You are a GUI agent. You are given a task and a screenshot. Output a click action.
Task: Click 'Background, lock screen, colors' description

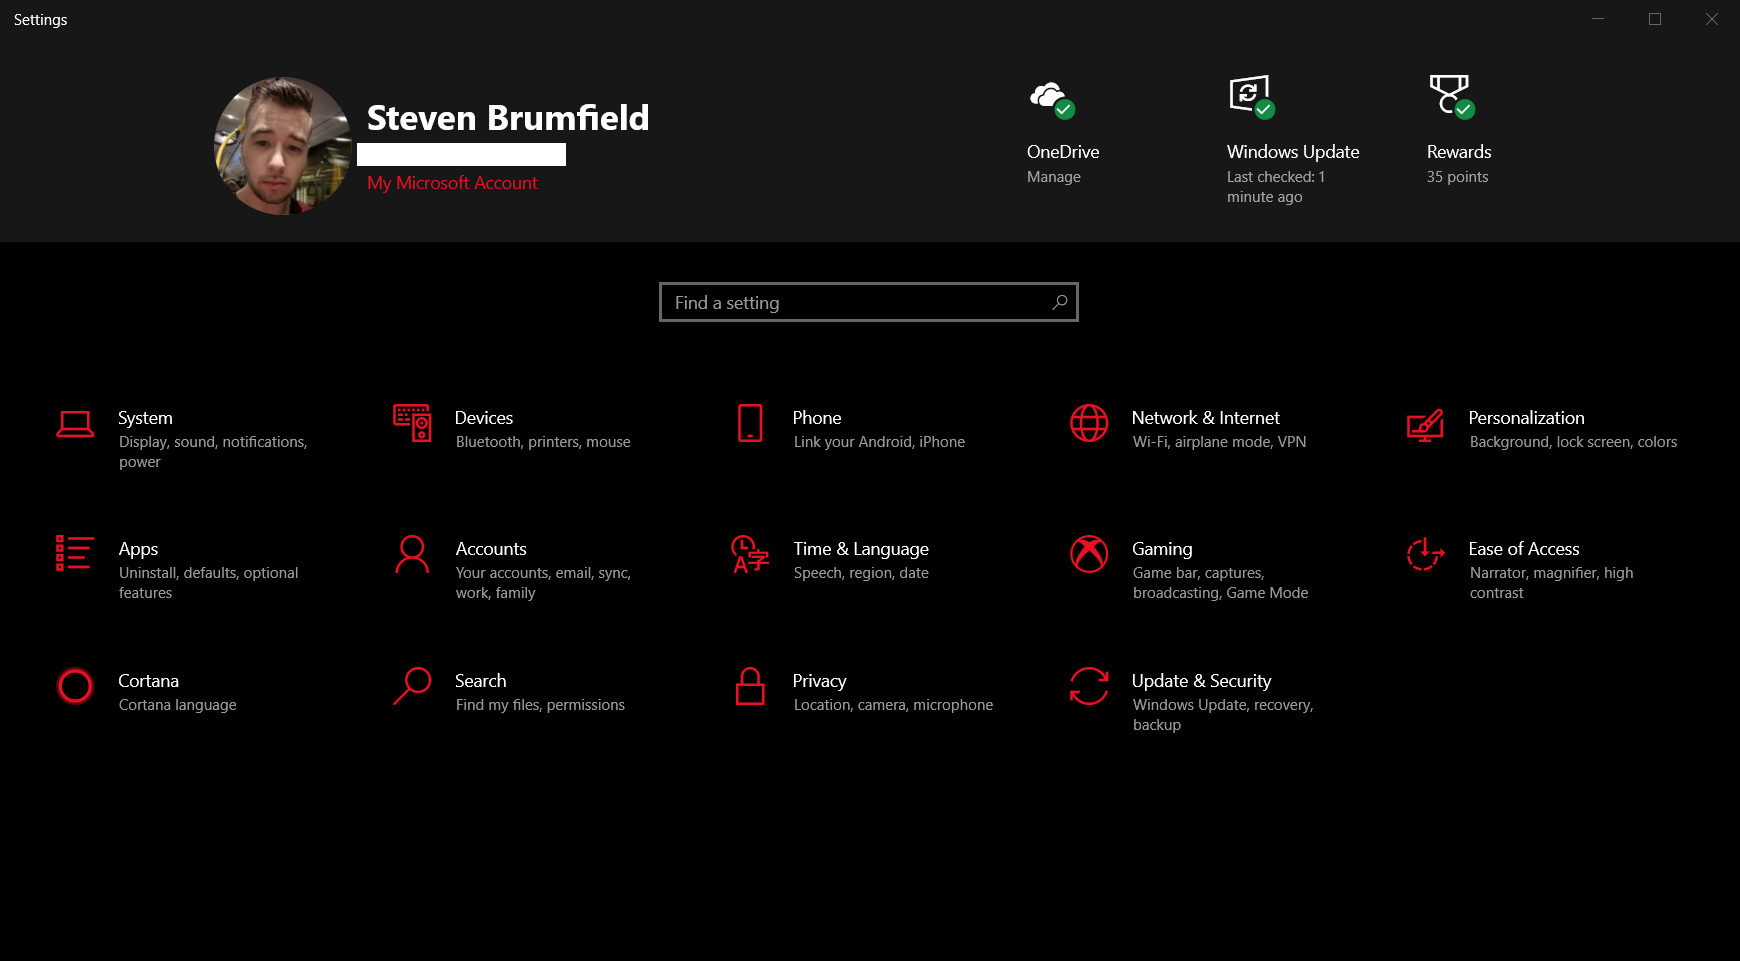[1573, 442]
